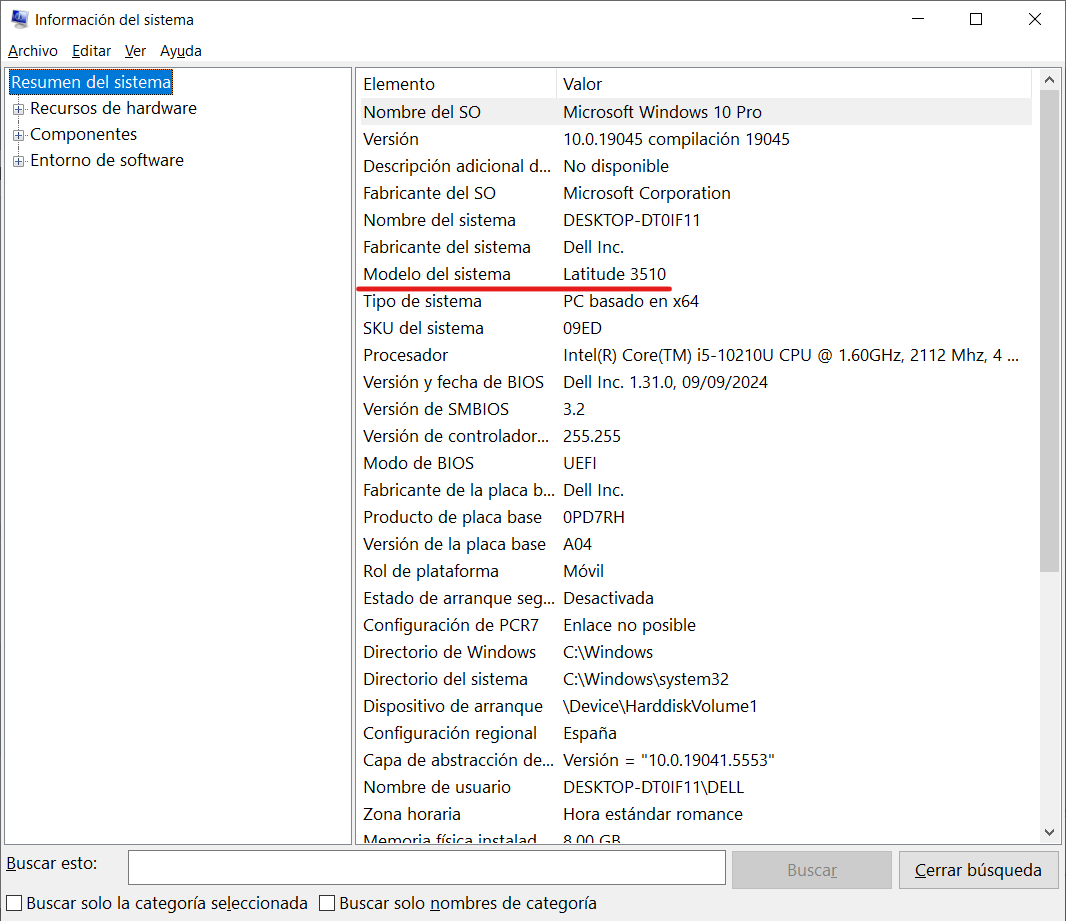Select Resumen del sistema tree node
Image resolution: width=1066 pixels, height=921 pixels.
(x=91, y=82)
